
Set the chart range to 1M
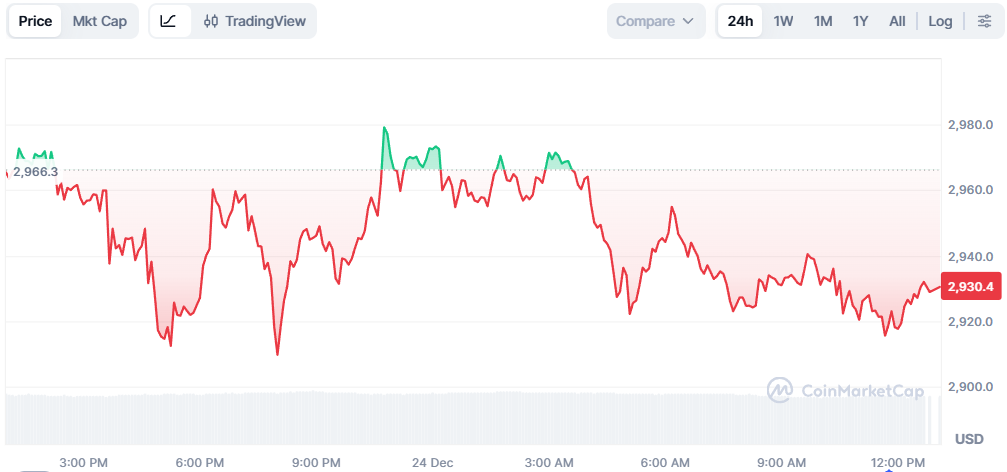823,21
